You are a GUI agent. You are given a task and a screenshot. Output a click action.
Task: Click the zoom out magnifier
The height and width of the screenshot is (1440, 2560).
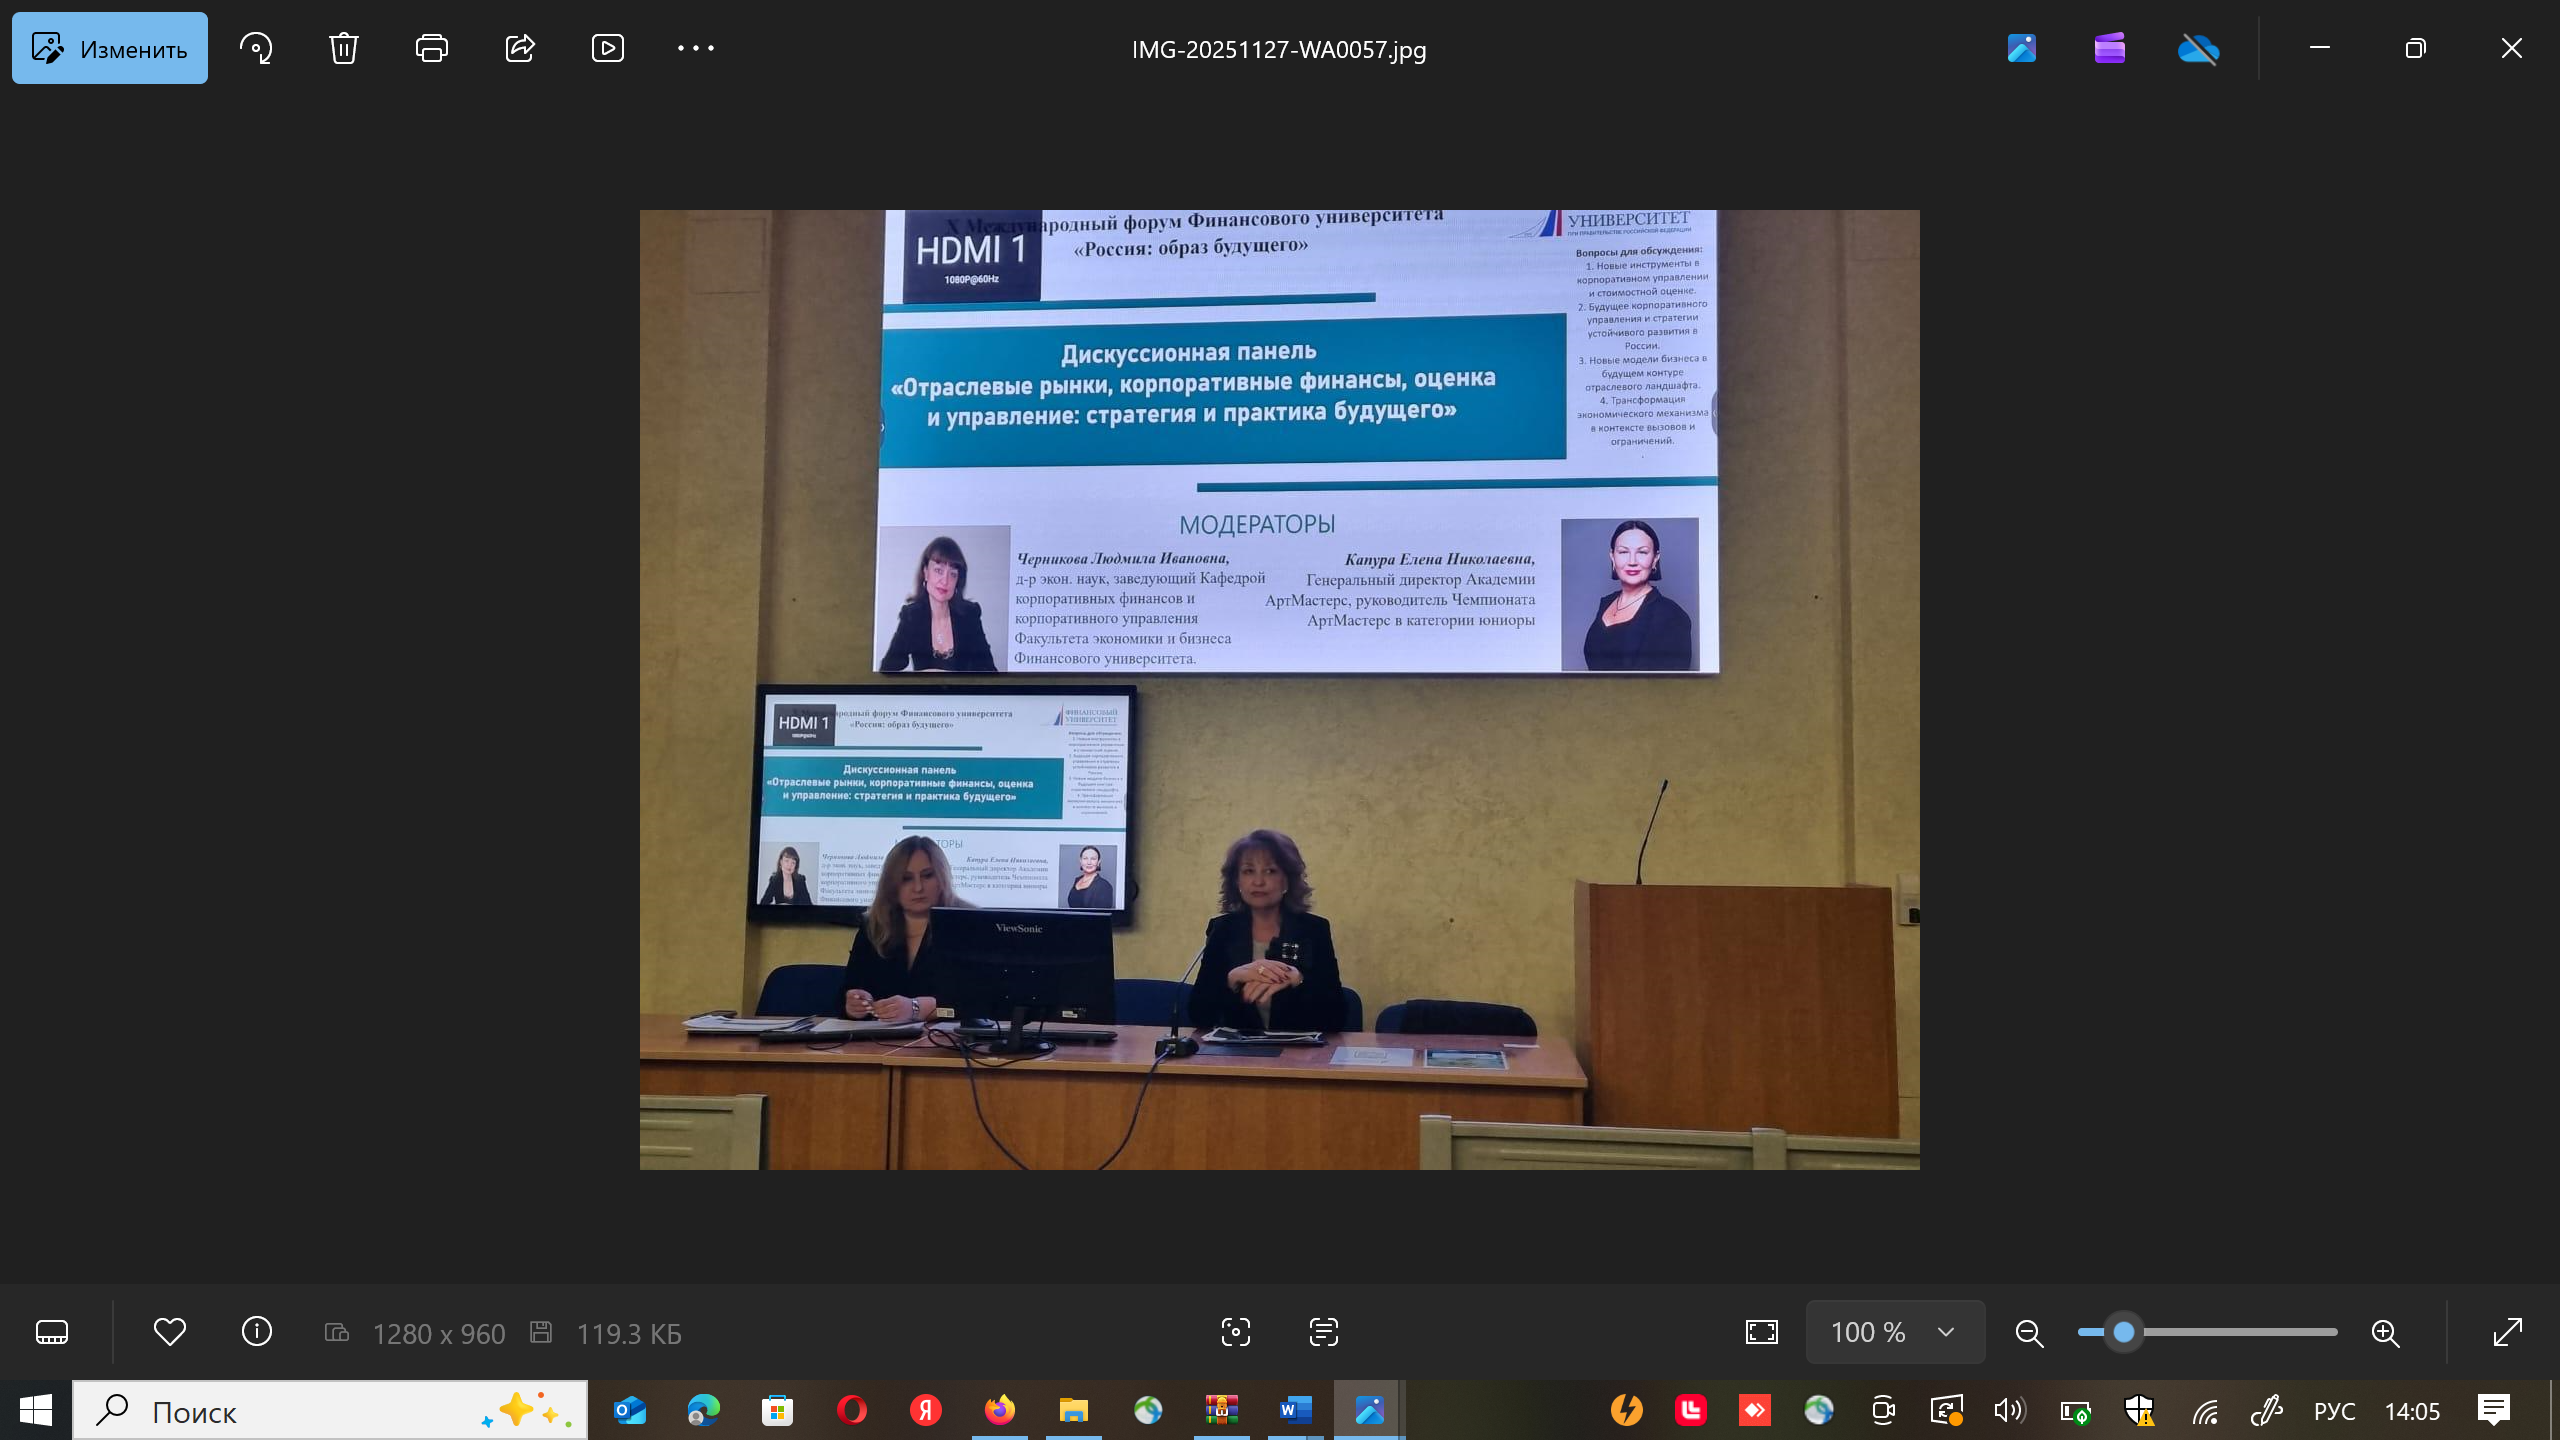(x=2029, y=1333)
